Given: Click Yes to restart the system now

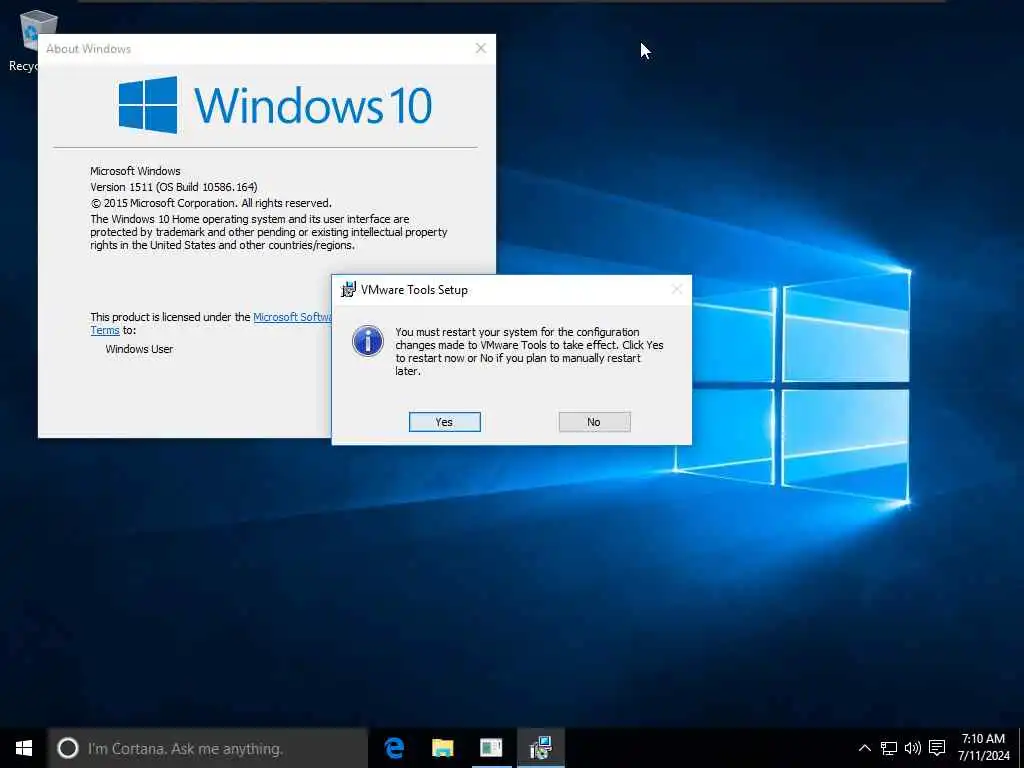Looking at the screenshot, I should point(445,422).
